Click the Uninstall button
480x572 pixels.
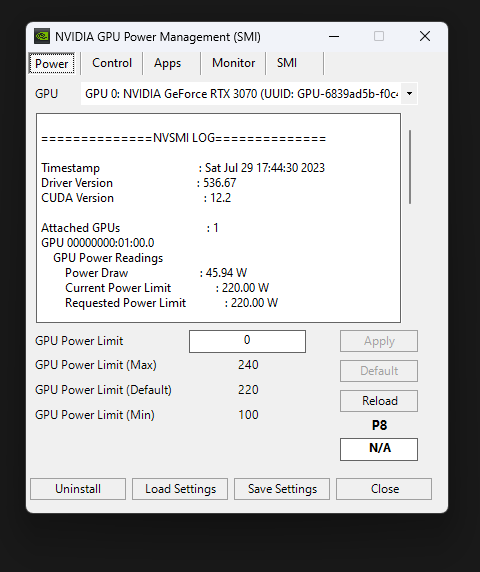point(78,489)
